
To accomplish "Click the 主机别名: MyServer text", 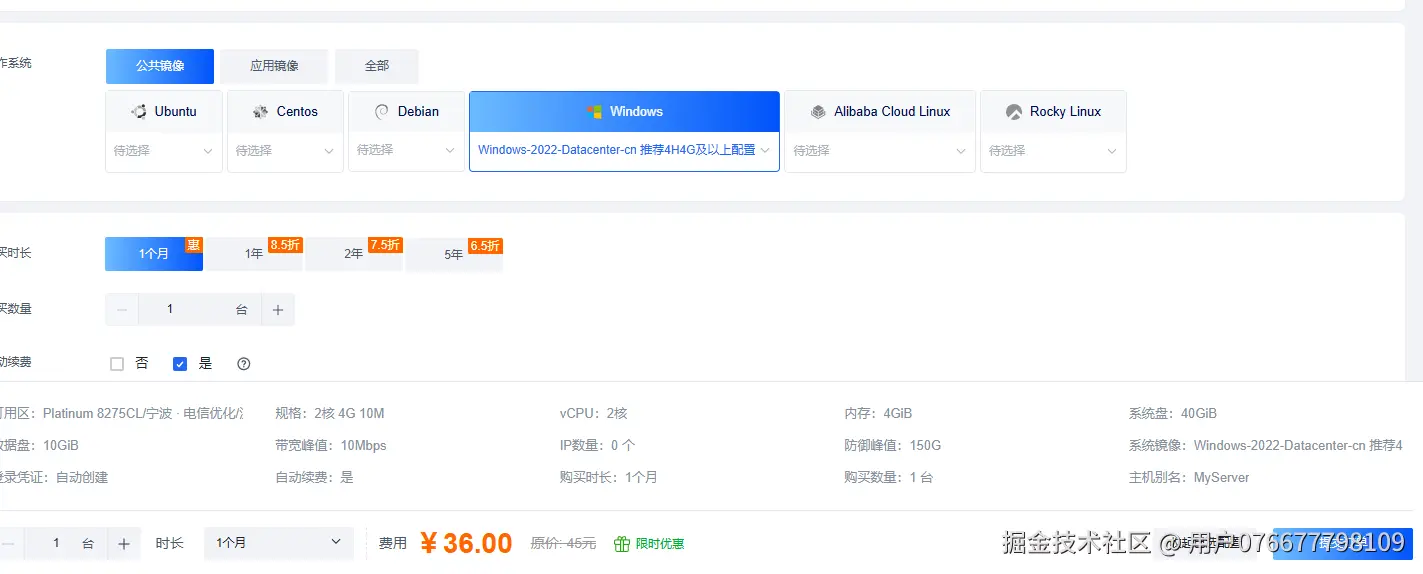I will pos(1189,478).
